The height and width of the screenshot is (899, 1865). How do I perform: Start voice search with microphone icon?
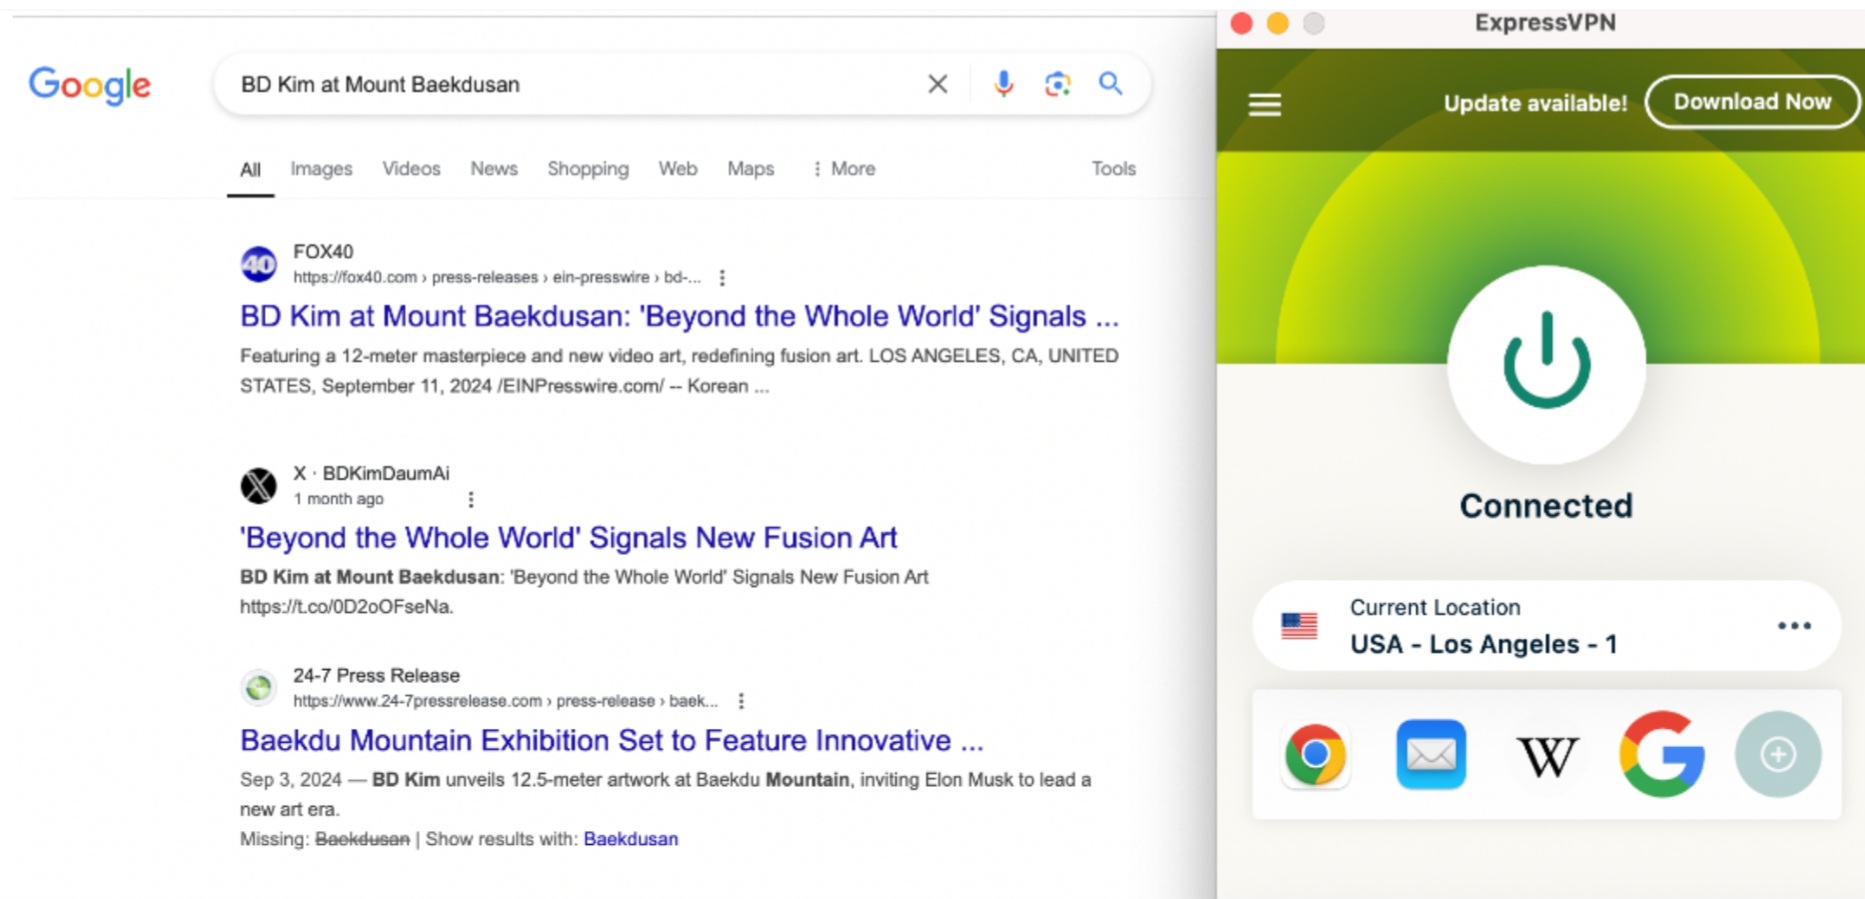(x=1003, y=84)
